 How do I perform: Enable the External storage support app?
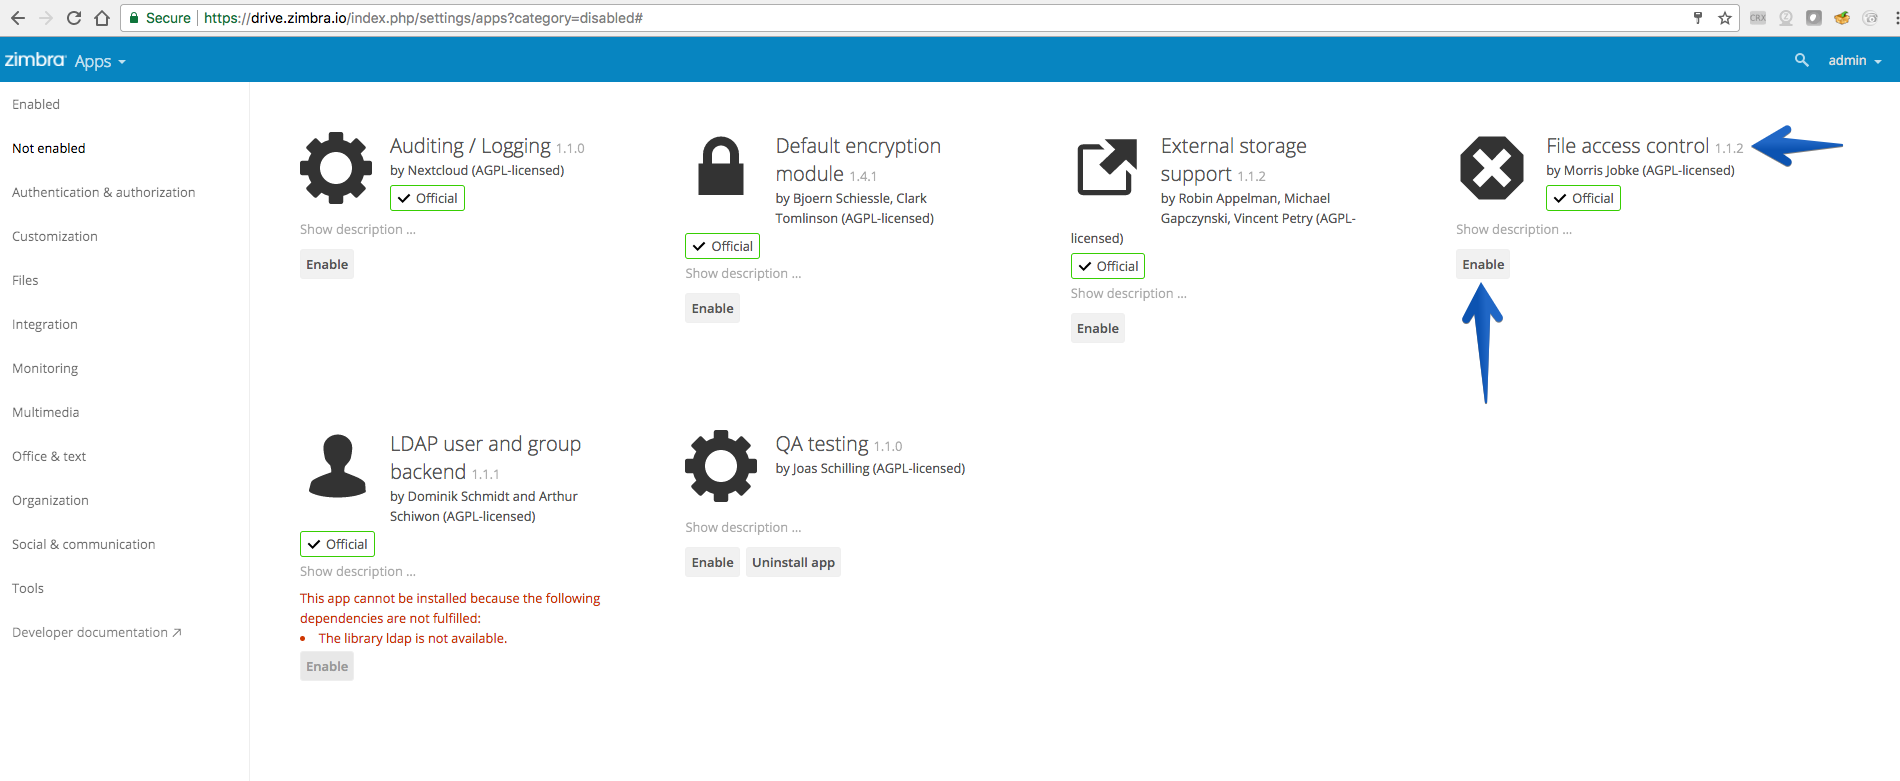[x=1098, y=328]
